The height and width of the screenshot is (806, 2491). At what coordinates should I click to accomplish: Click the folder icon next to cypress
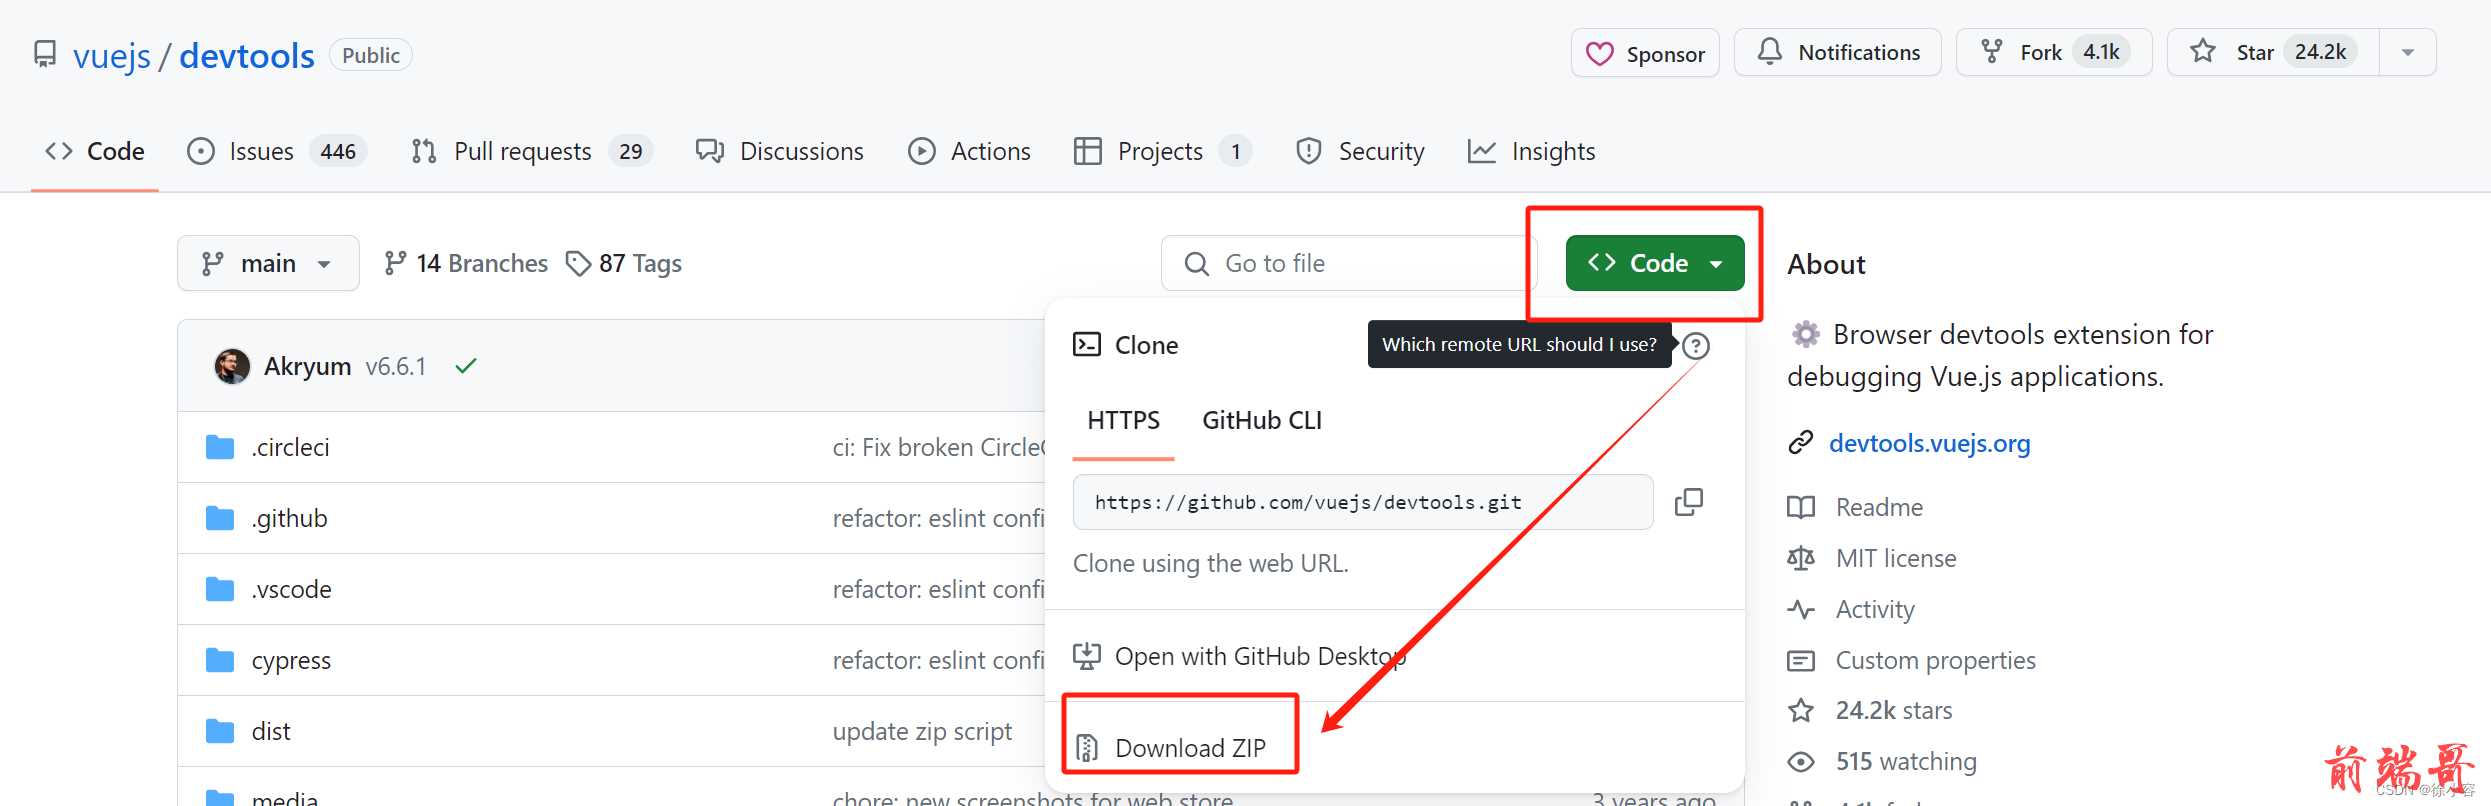pos(220,660)
